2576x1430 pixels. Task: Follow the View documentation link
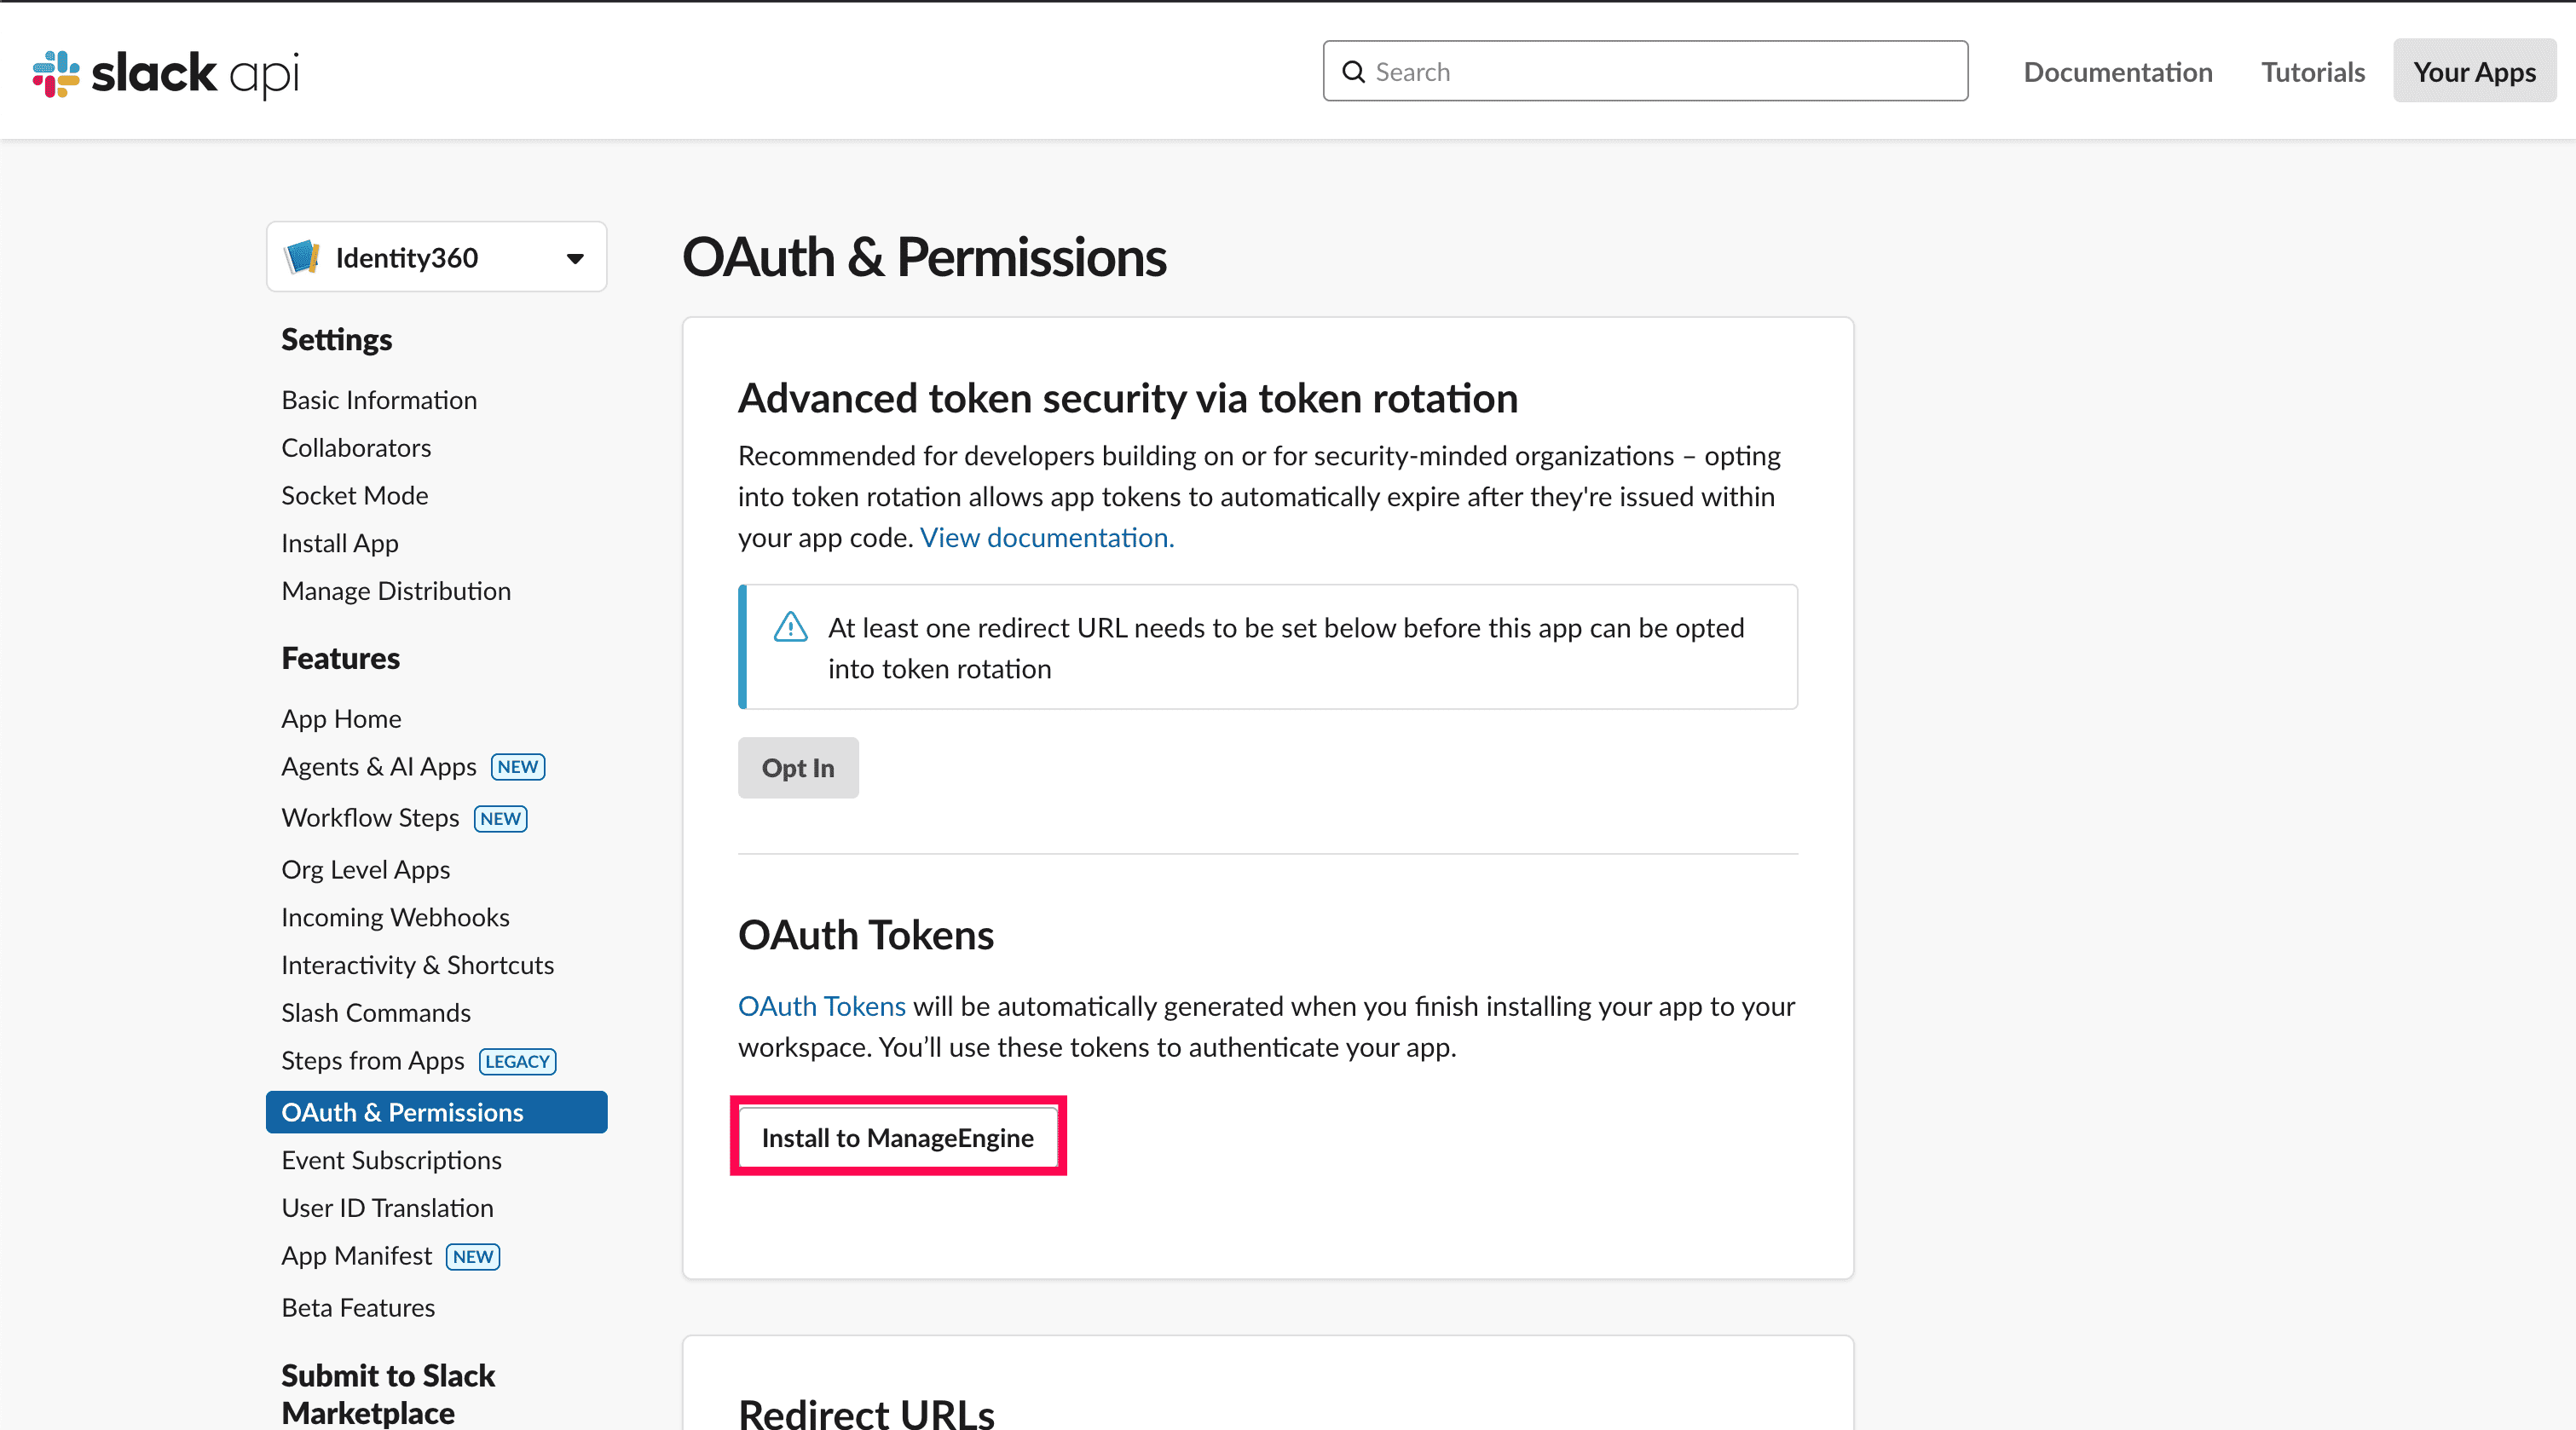click(1046, 538)
